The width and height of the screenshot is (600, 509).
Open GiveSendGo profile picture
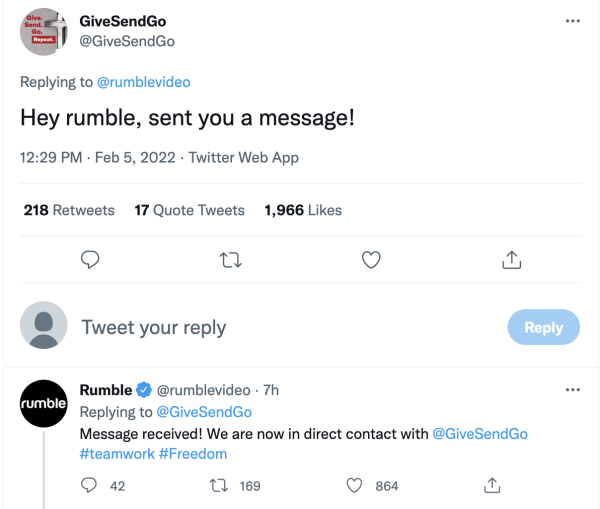pos(44,30)
